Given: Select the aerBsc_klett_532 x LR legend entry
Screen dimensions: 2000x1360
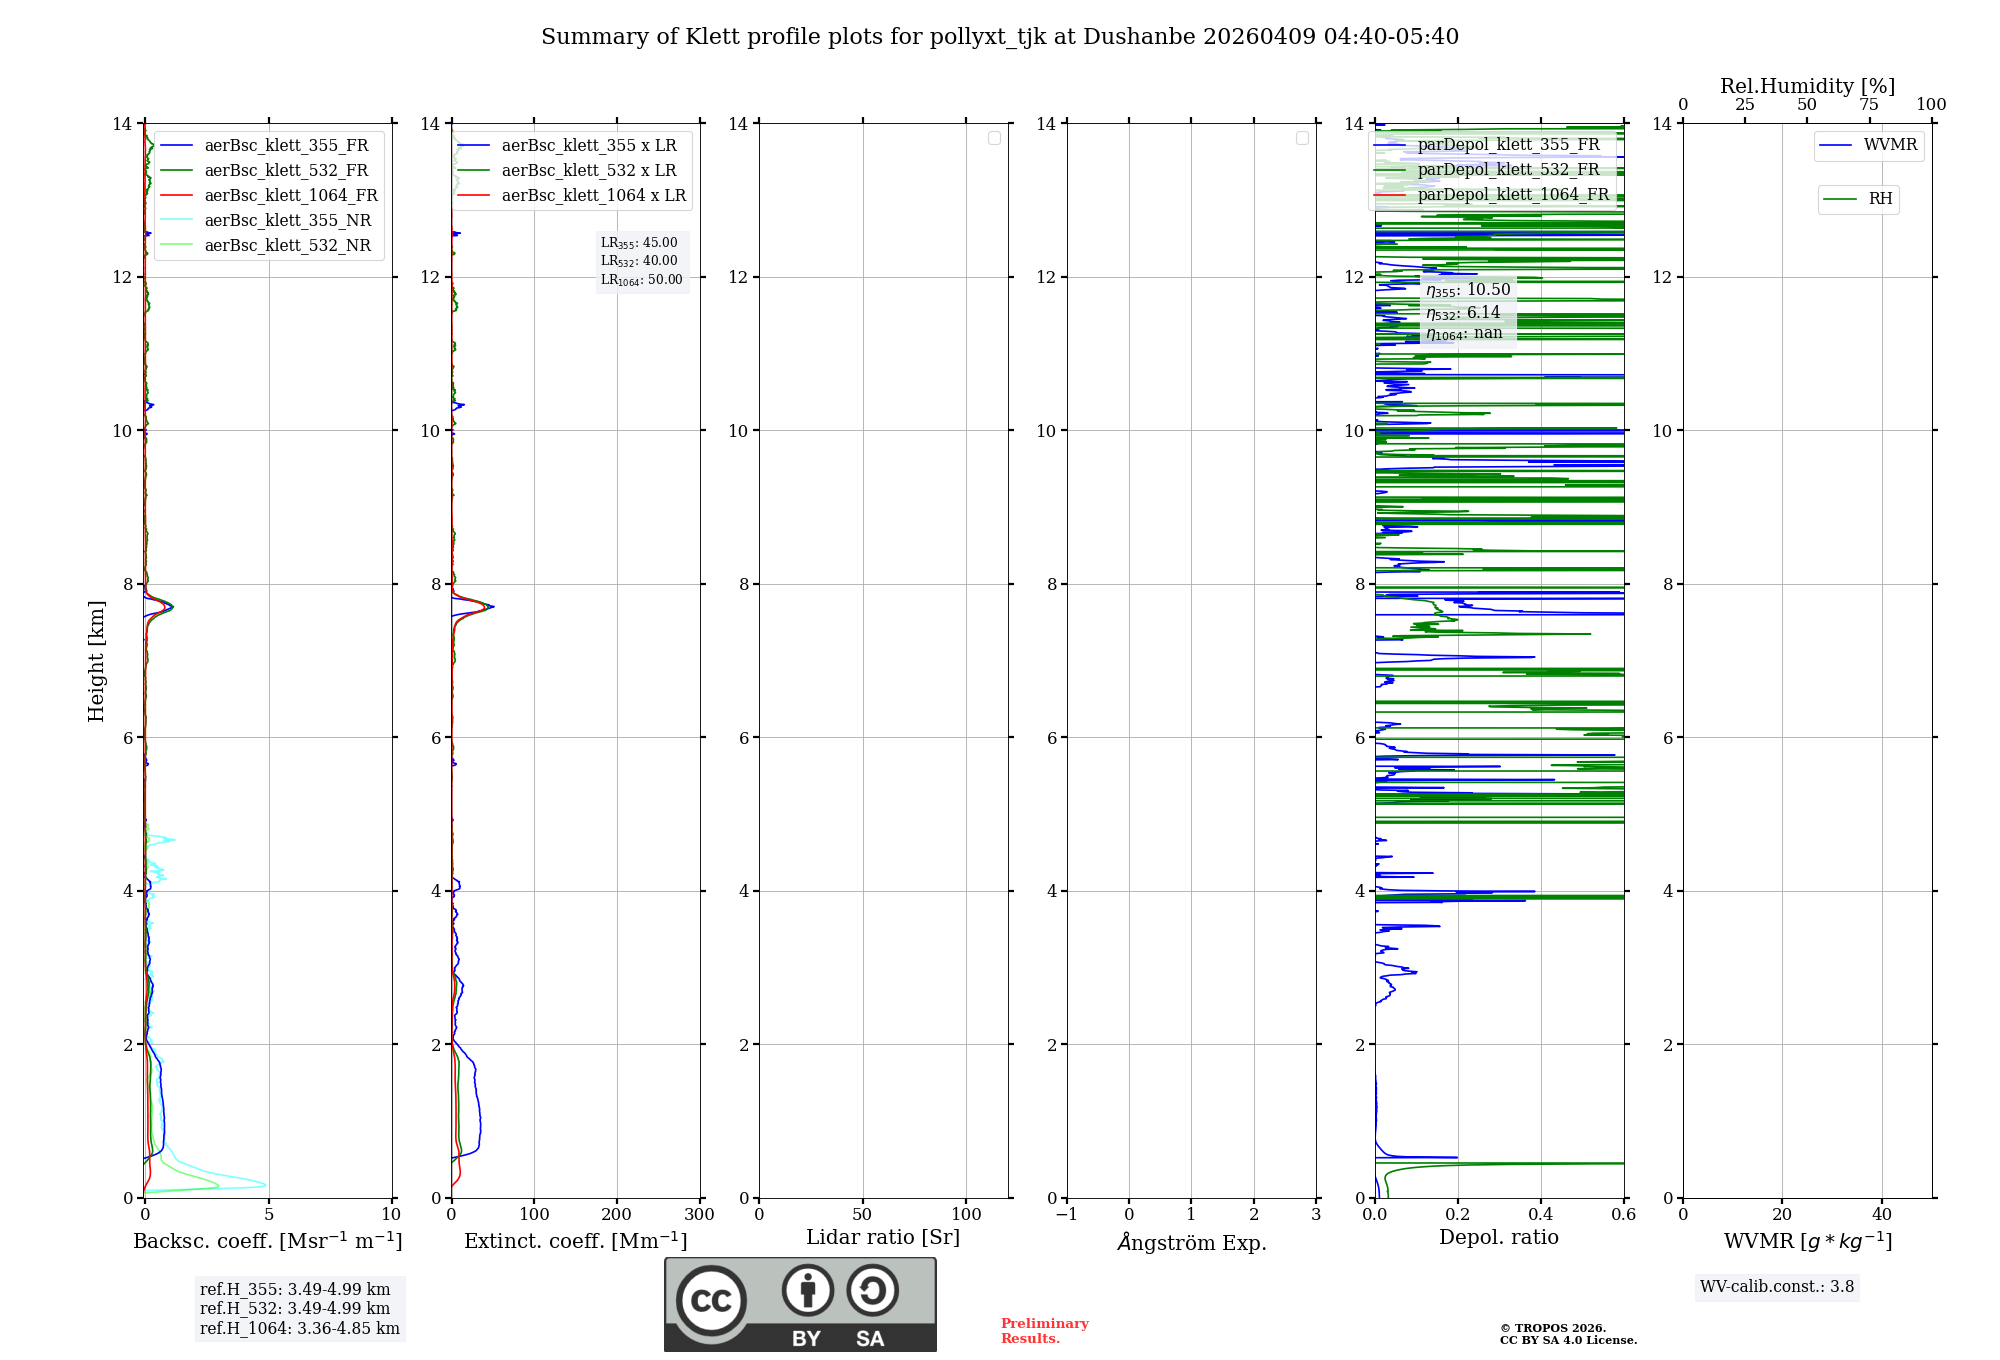Looking at the screenshot, I should (588, 171).
